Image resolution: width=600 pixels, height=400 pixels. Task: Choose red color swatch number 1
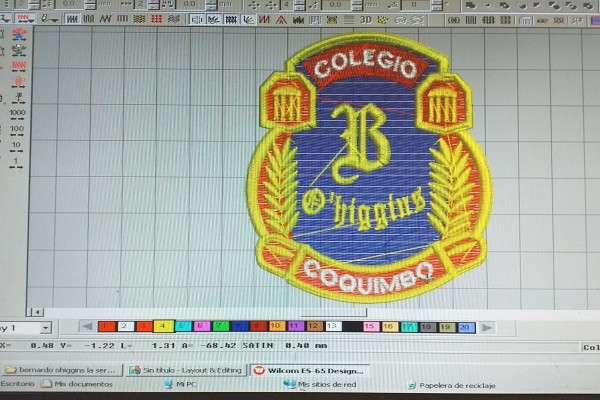tap(105, 327)
